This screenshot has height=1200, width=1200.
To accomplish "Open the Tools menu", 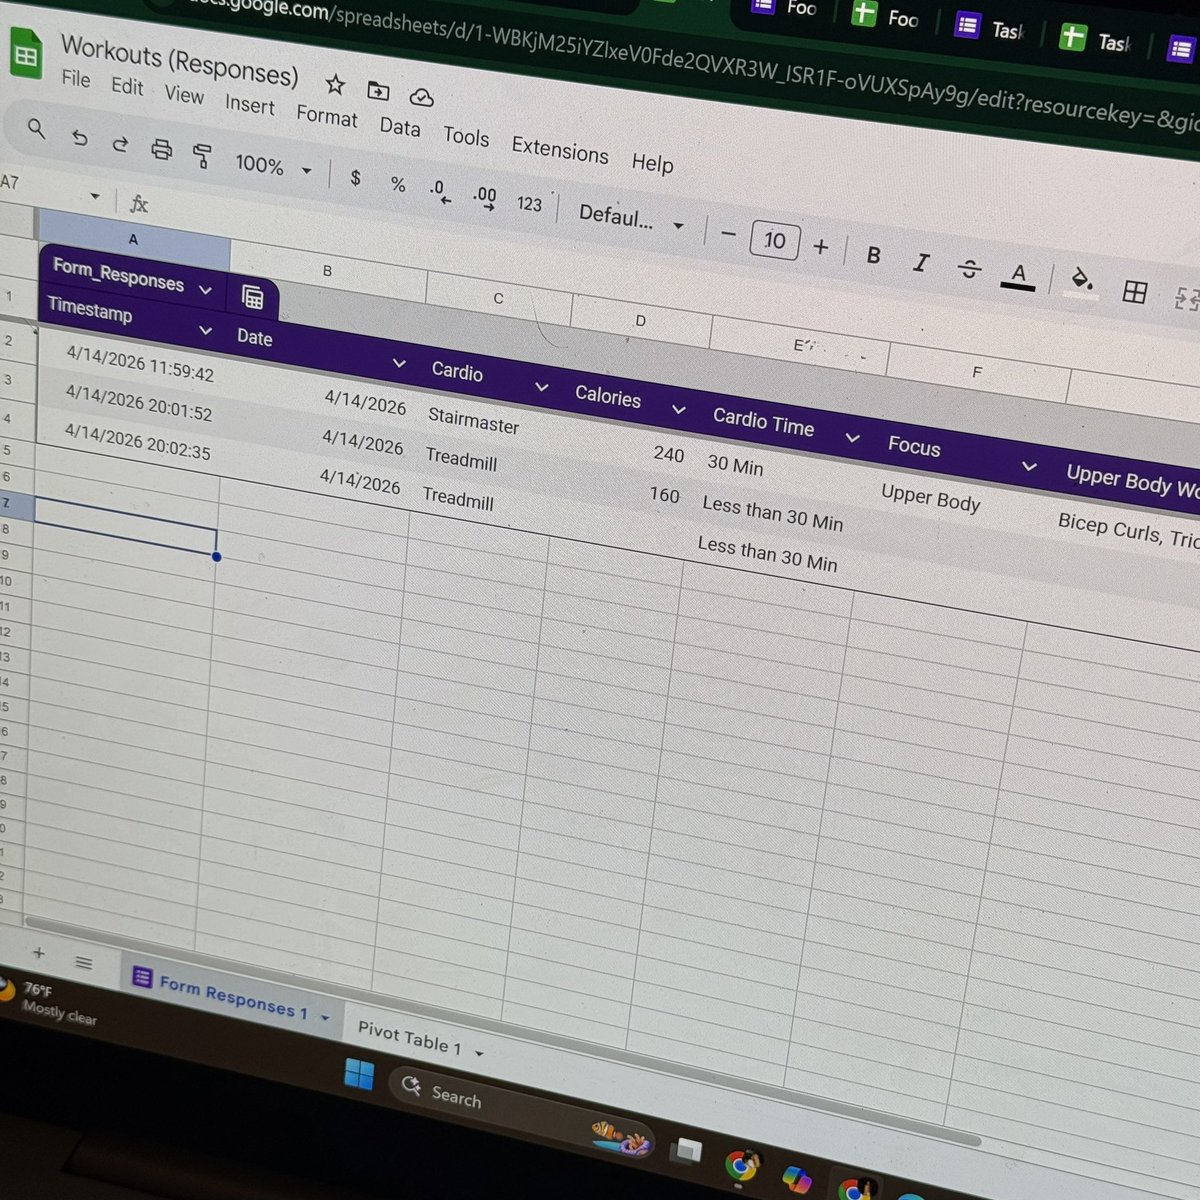I will pyautogui.click(x=466, y=137).
